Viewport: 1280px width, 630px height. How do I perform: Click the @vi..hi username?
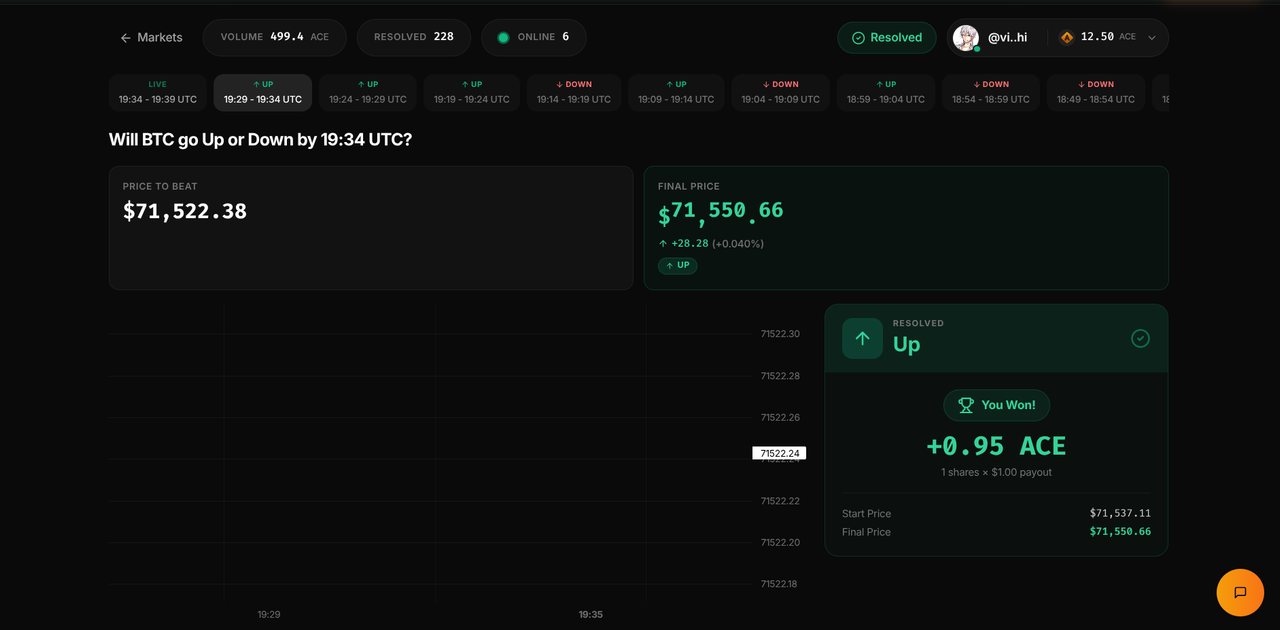(x=1007, y=37)
